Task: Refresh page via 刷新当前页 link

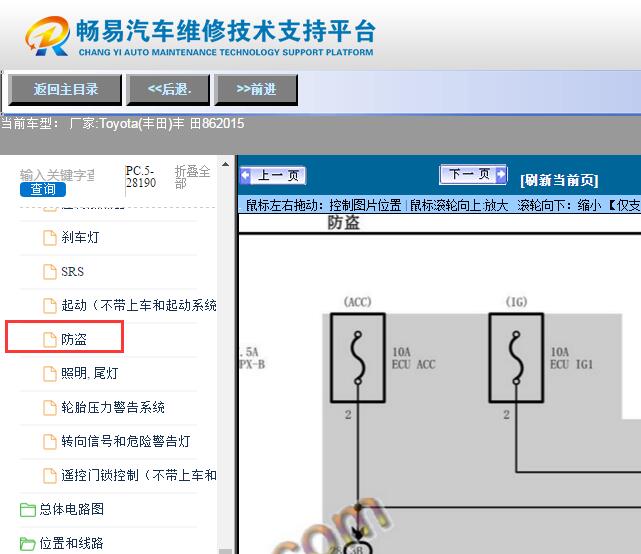Action: coord(559,180)
